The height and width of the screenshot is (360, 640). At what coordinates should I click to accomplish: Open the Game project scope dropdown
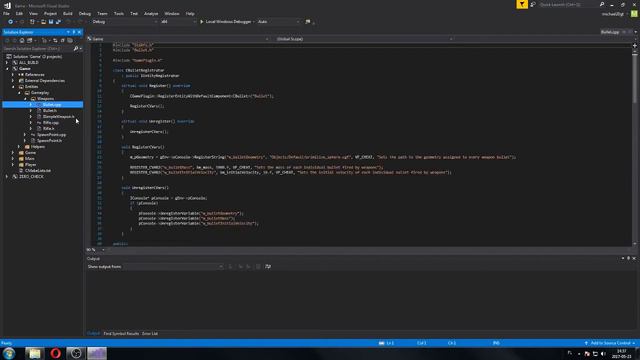[x=178, y=39]
